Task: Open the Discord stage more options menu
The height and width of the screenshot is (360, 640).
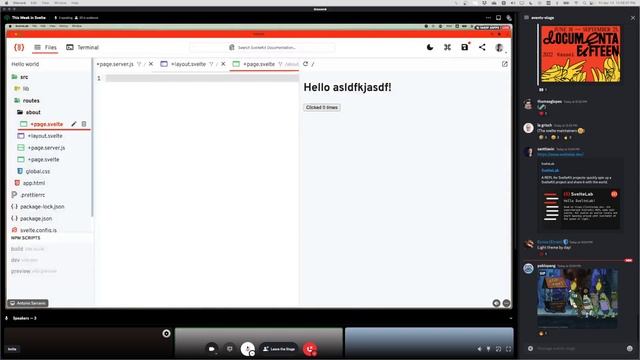Action: pyautogui.click(x=488, y=18)
